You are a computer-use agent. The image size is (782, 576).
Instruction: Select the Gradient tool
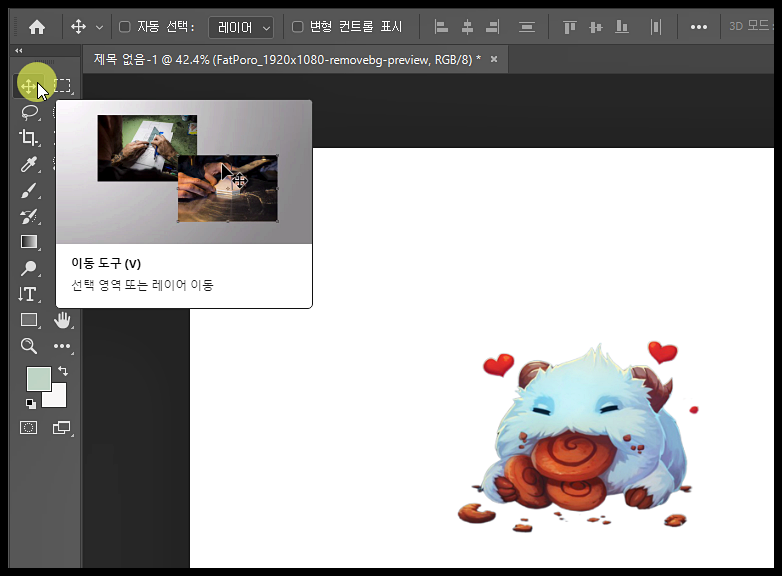pyautogui.click(x=29, y=242)
